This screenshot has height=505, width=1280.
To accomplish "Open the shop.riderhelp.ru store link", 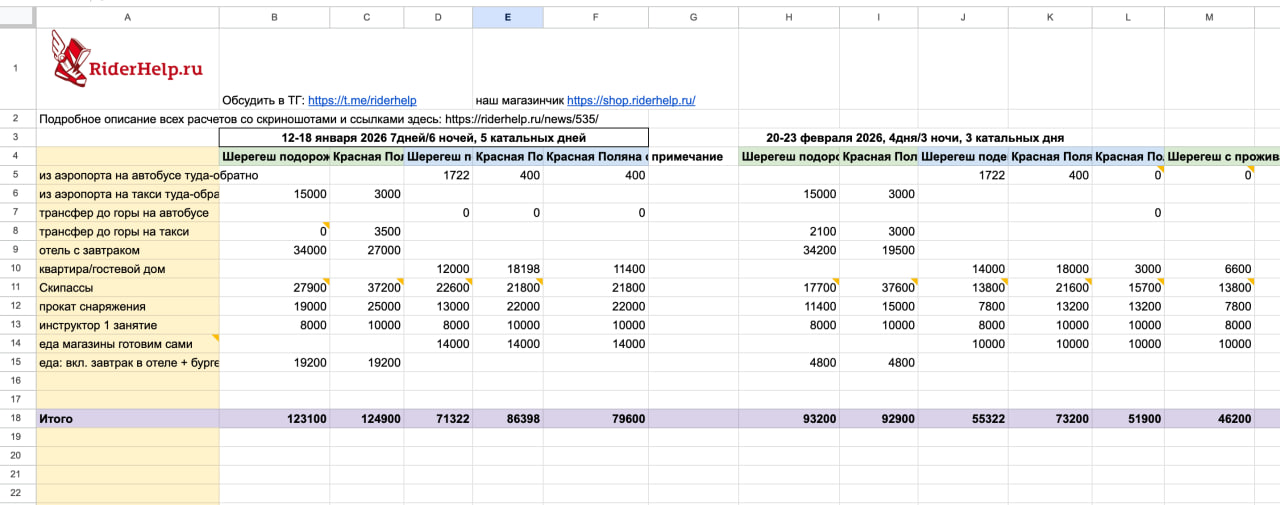I will pos(630,100).
